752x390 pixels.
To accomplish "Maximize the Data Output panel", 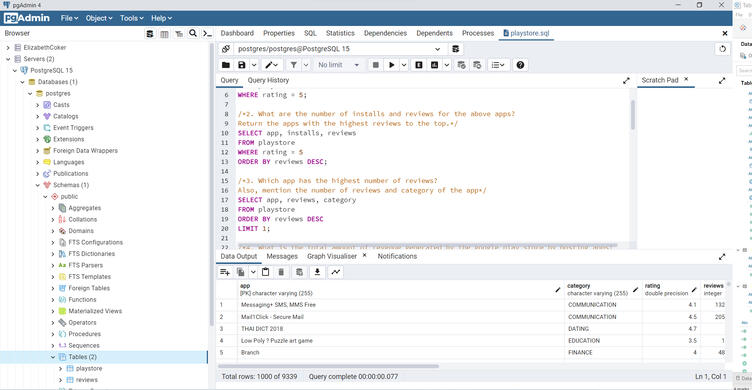I will click(722, 257).
